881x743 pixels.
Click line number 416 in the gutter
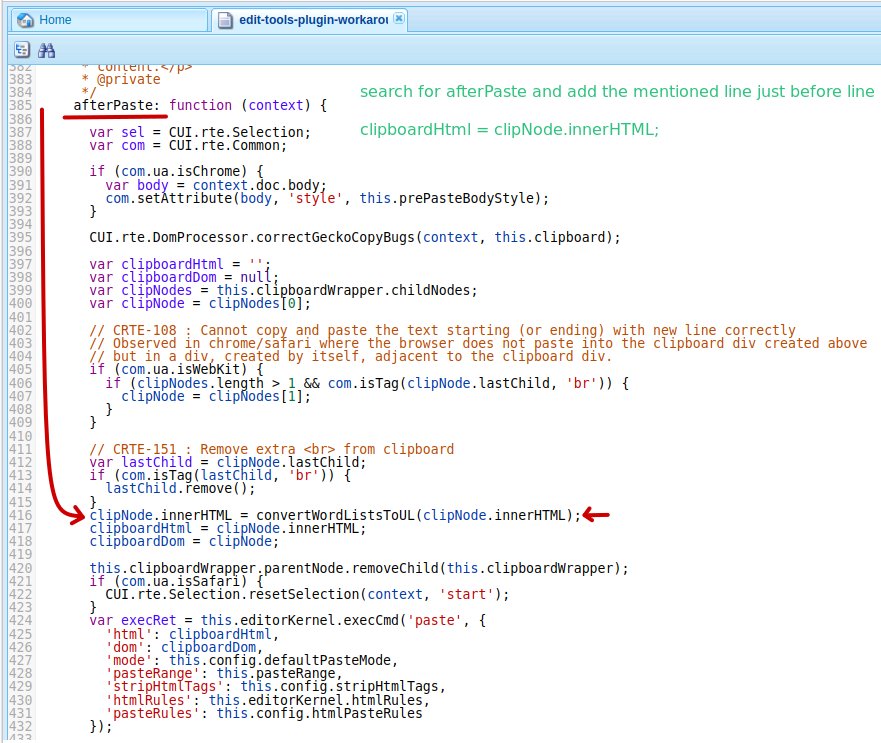(20, 515)
